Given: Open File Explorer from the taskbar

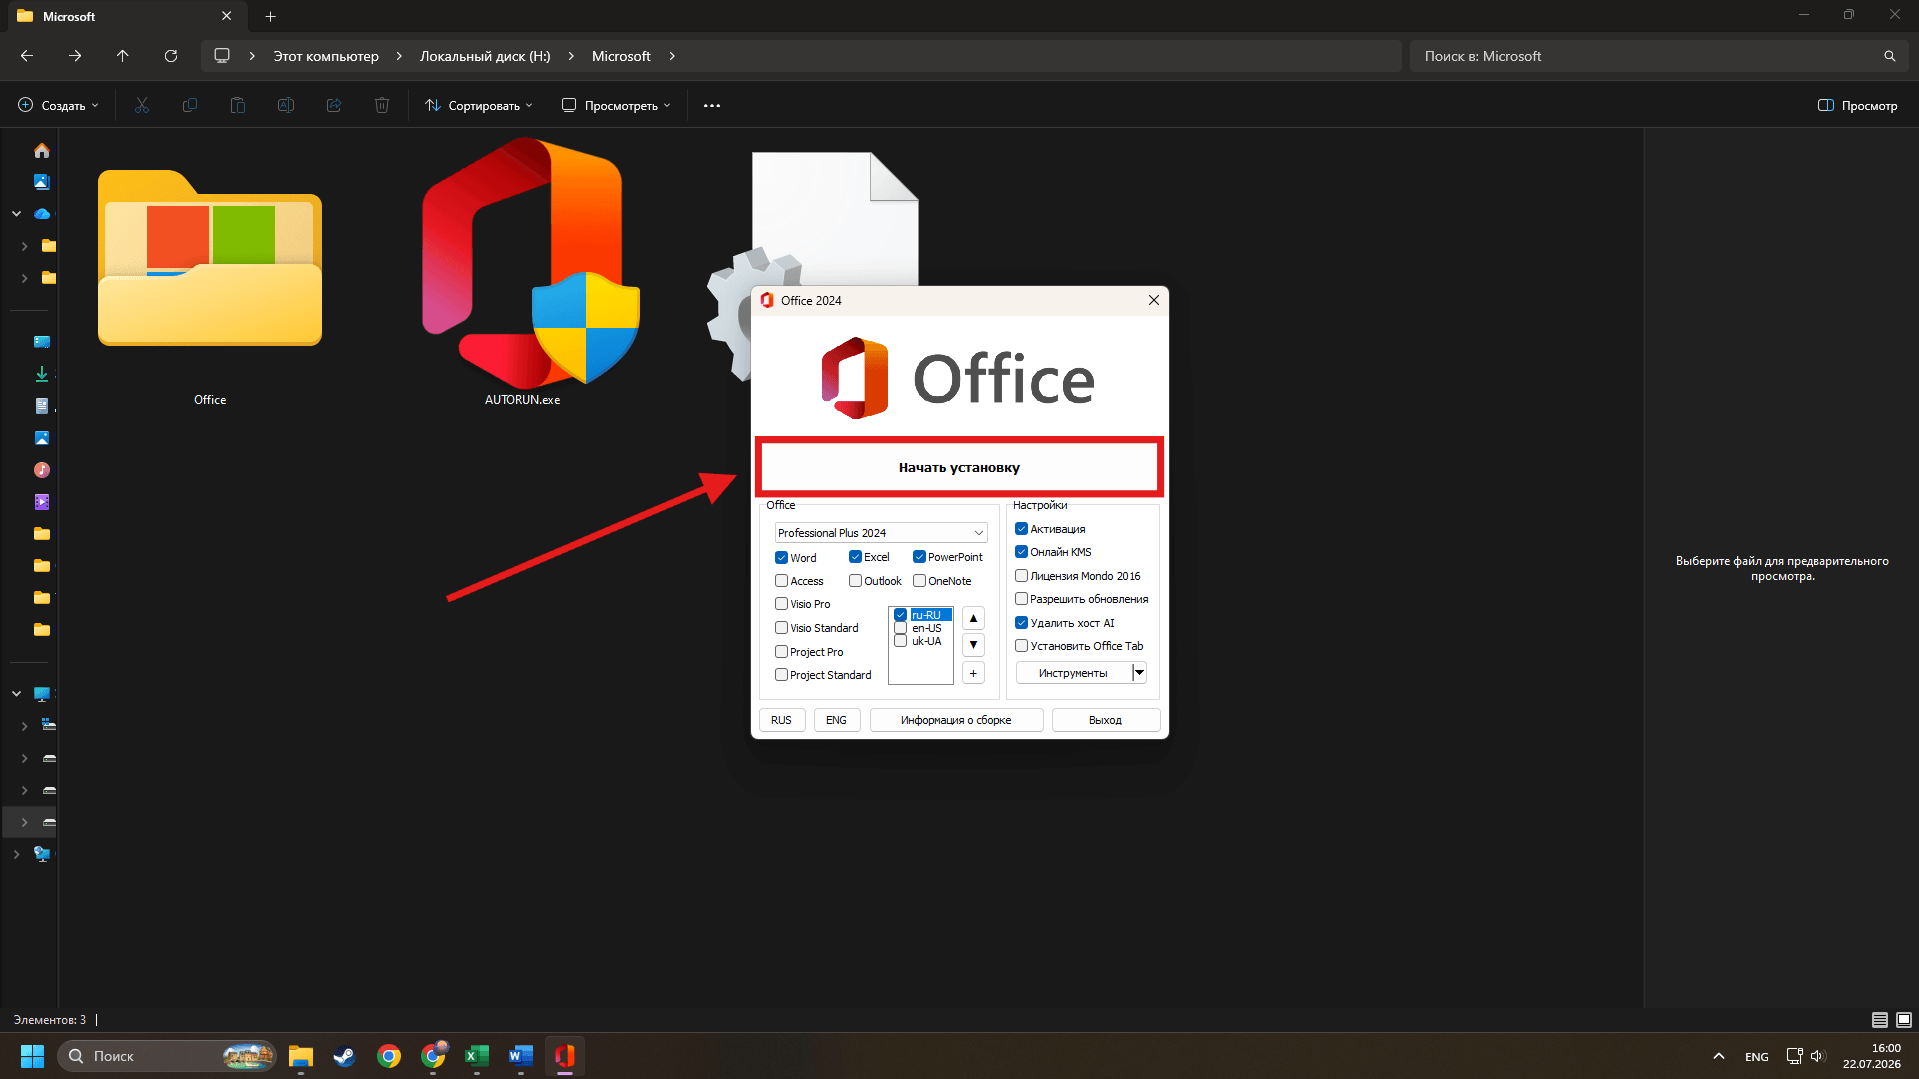Looking at the screenshot, I should (301, 1056).
